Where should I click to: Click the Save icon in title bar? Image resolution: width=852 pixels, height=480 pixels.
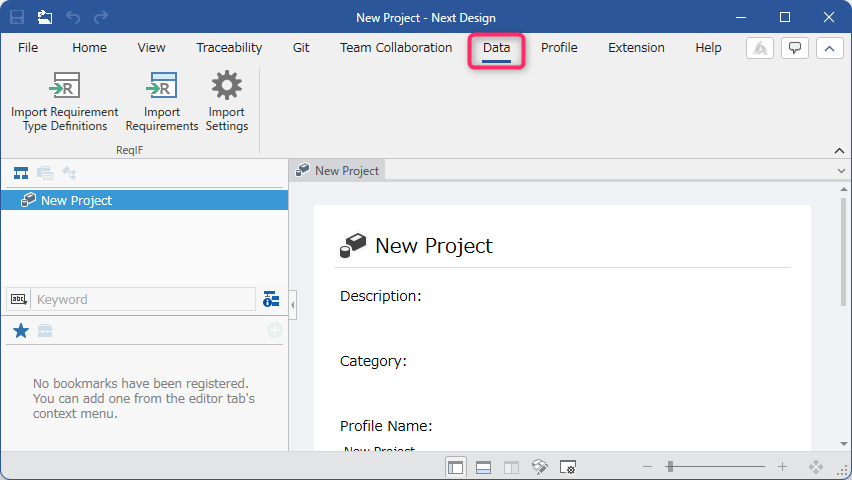(17, 17)
